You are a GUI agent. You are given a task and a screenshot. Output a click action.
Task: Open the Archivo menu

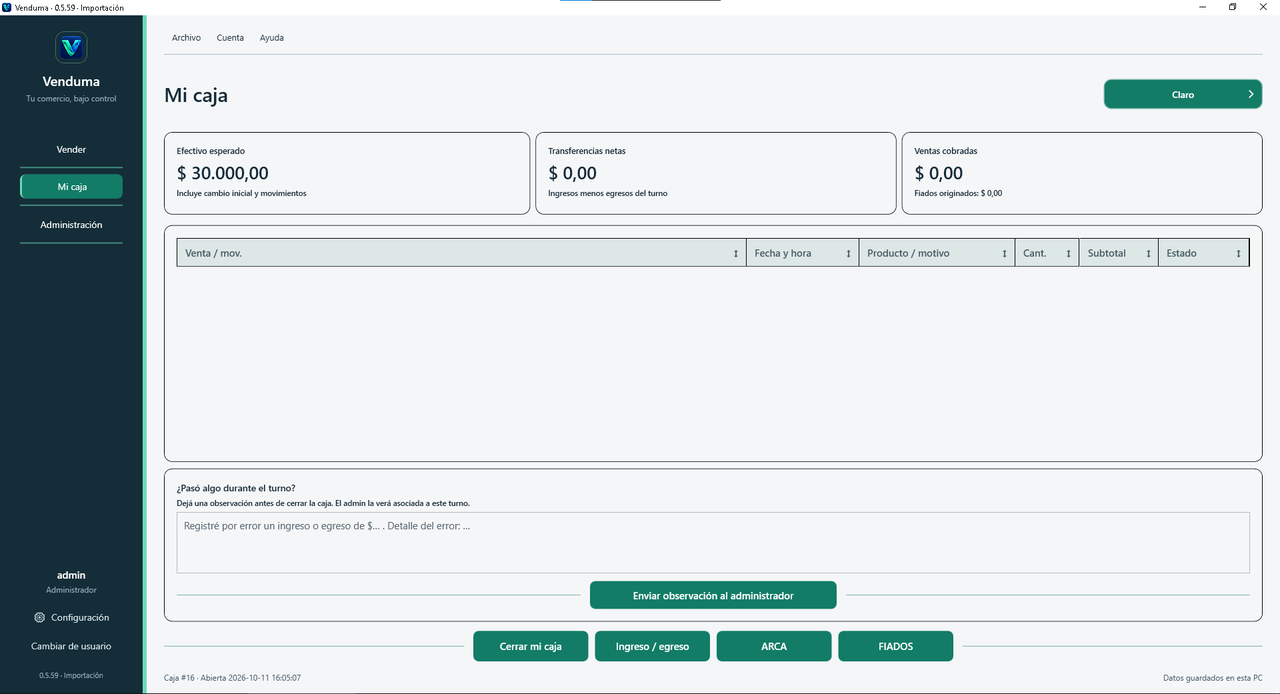pyautogui.click(x=186, y=38)
